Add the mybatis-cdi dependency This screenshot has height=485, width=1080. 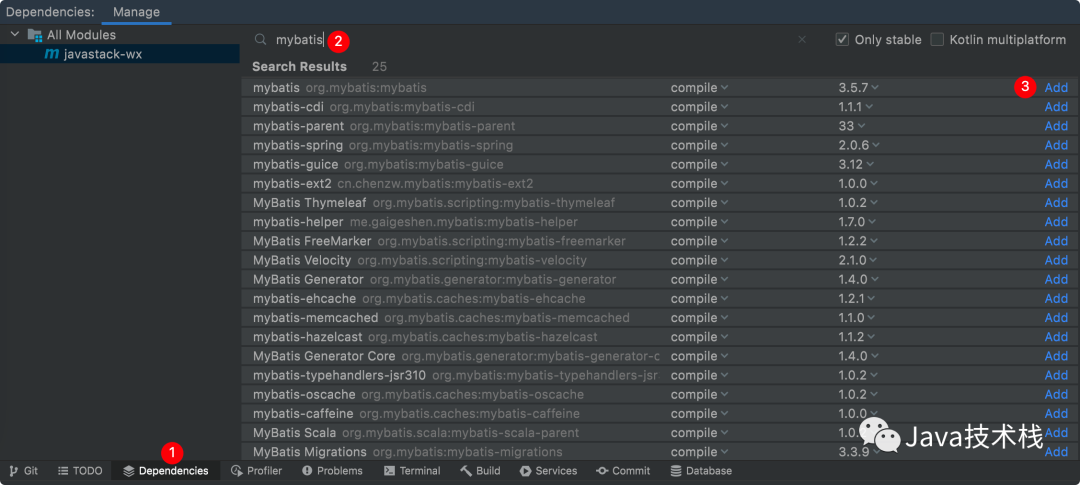[x=1056, y=107]
